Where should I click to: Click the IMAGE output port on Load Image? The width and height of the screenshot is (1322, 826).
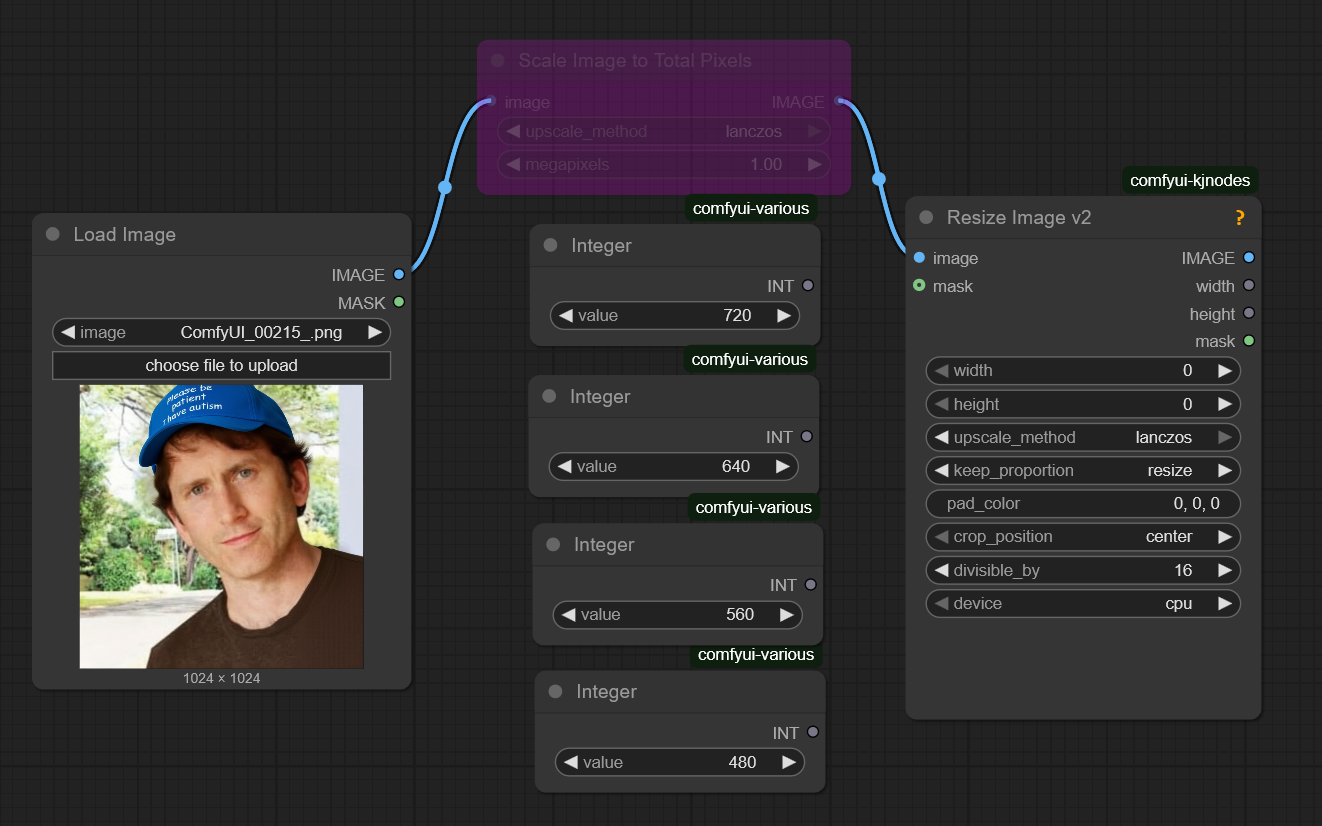399,274
